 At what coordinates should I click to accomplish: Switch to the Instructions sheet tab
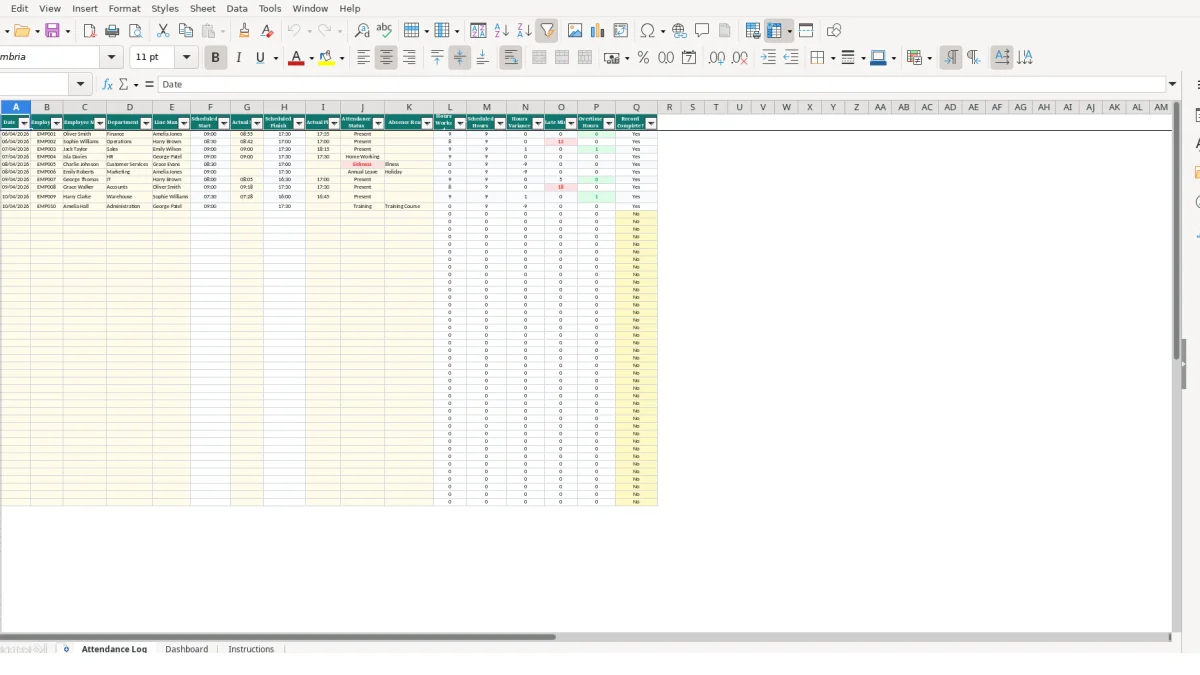[x=251, y=649]
